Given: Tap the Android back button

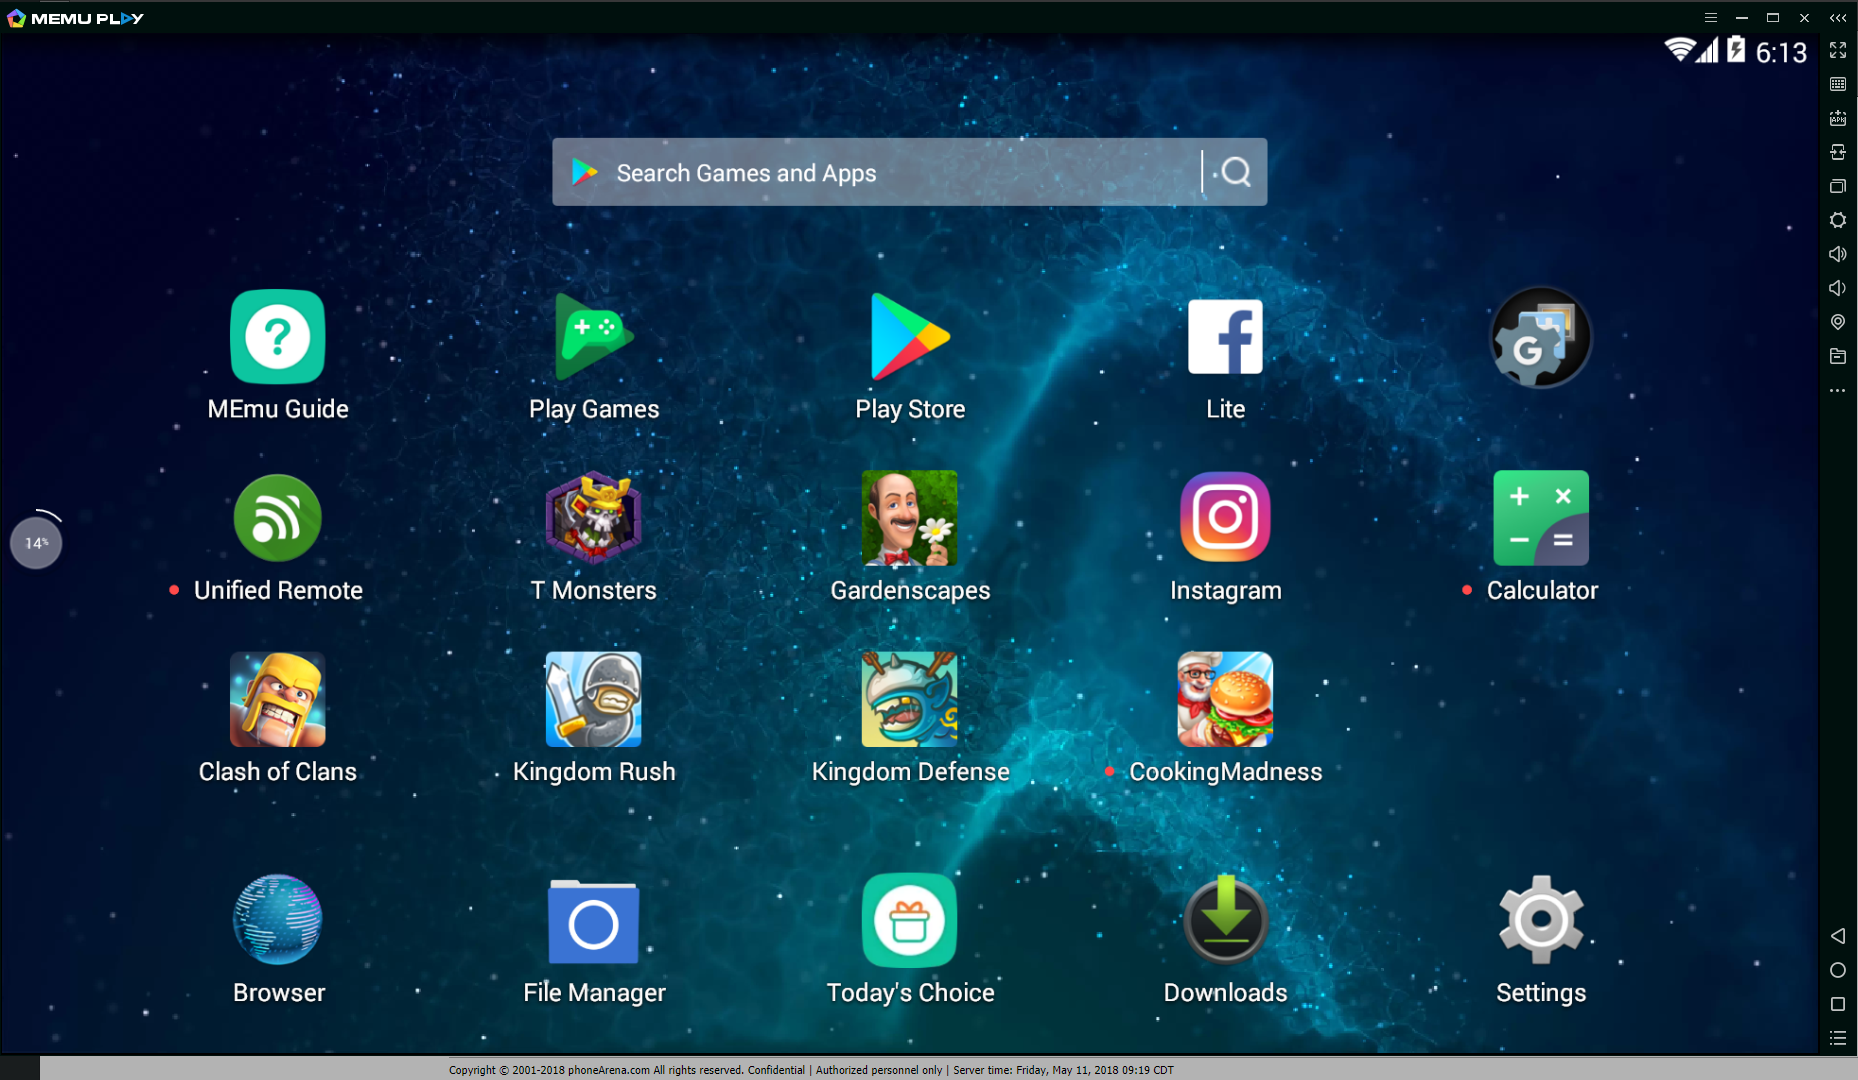Looking at the screenshot, I should (x=1838, y=936).
